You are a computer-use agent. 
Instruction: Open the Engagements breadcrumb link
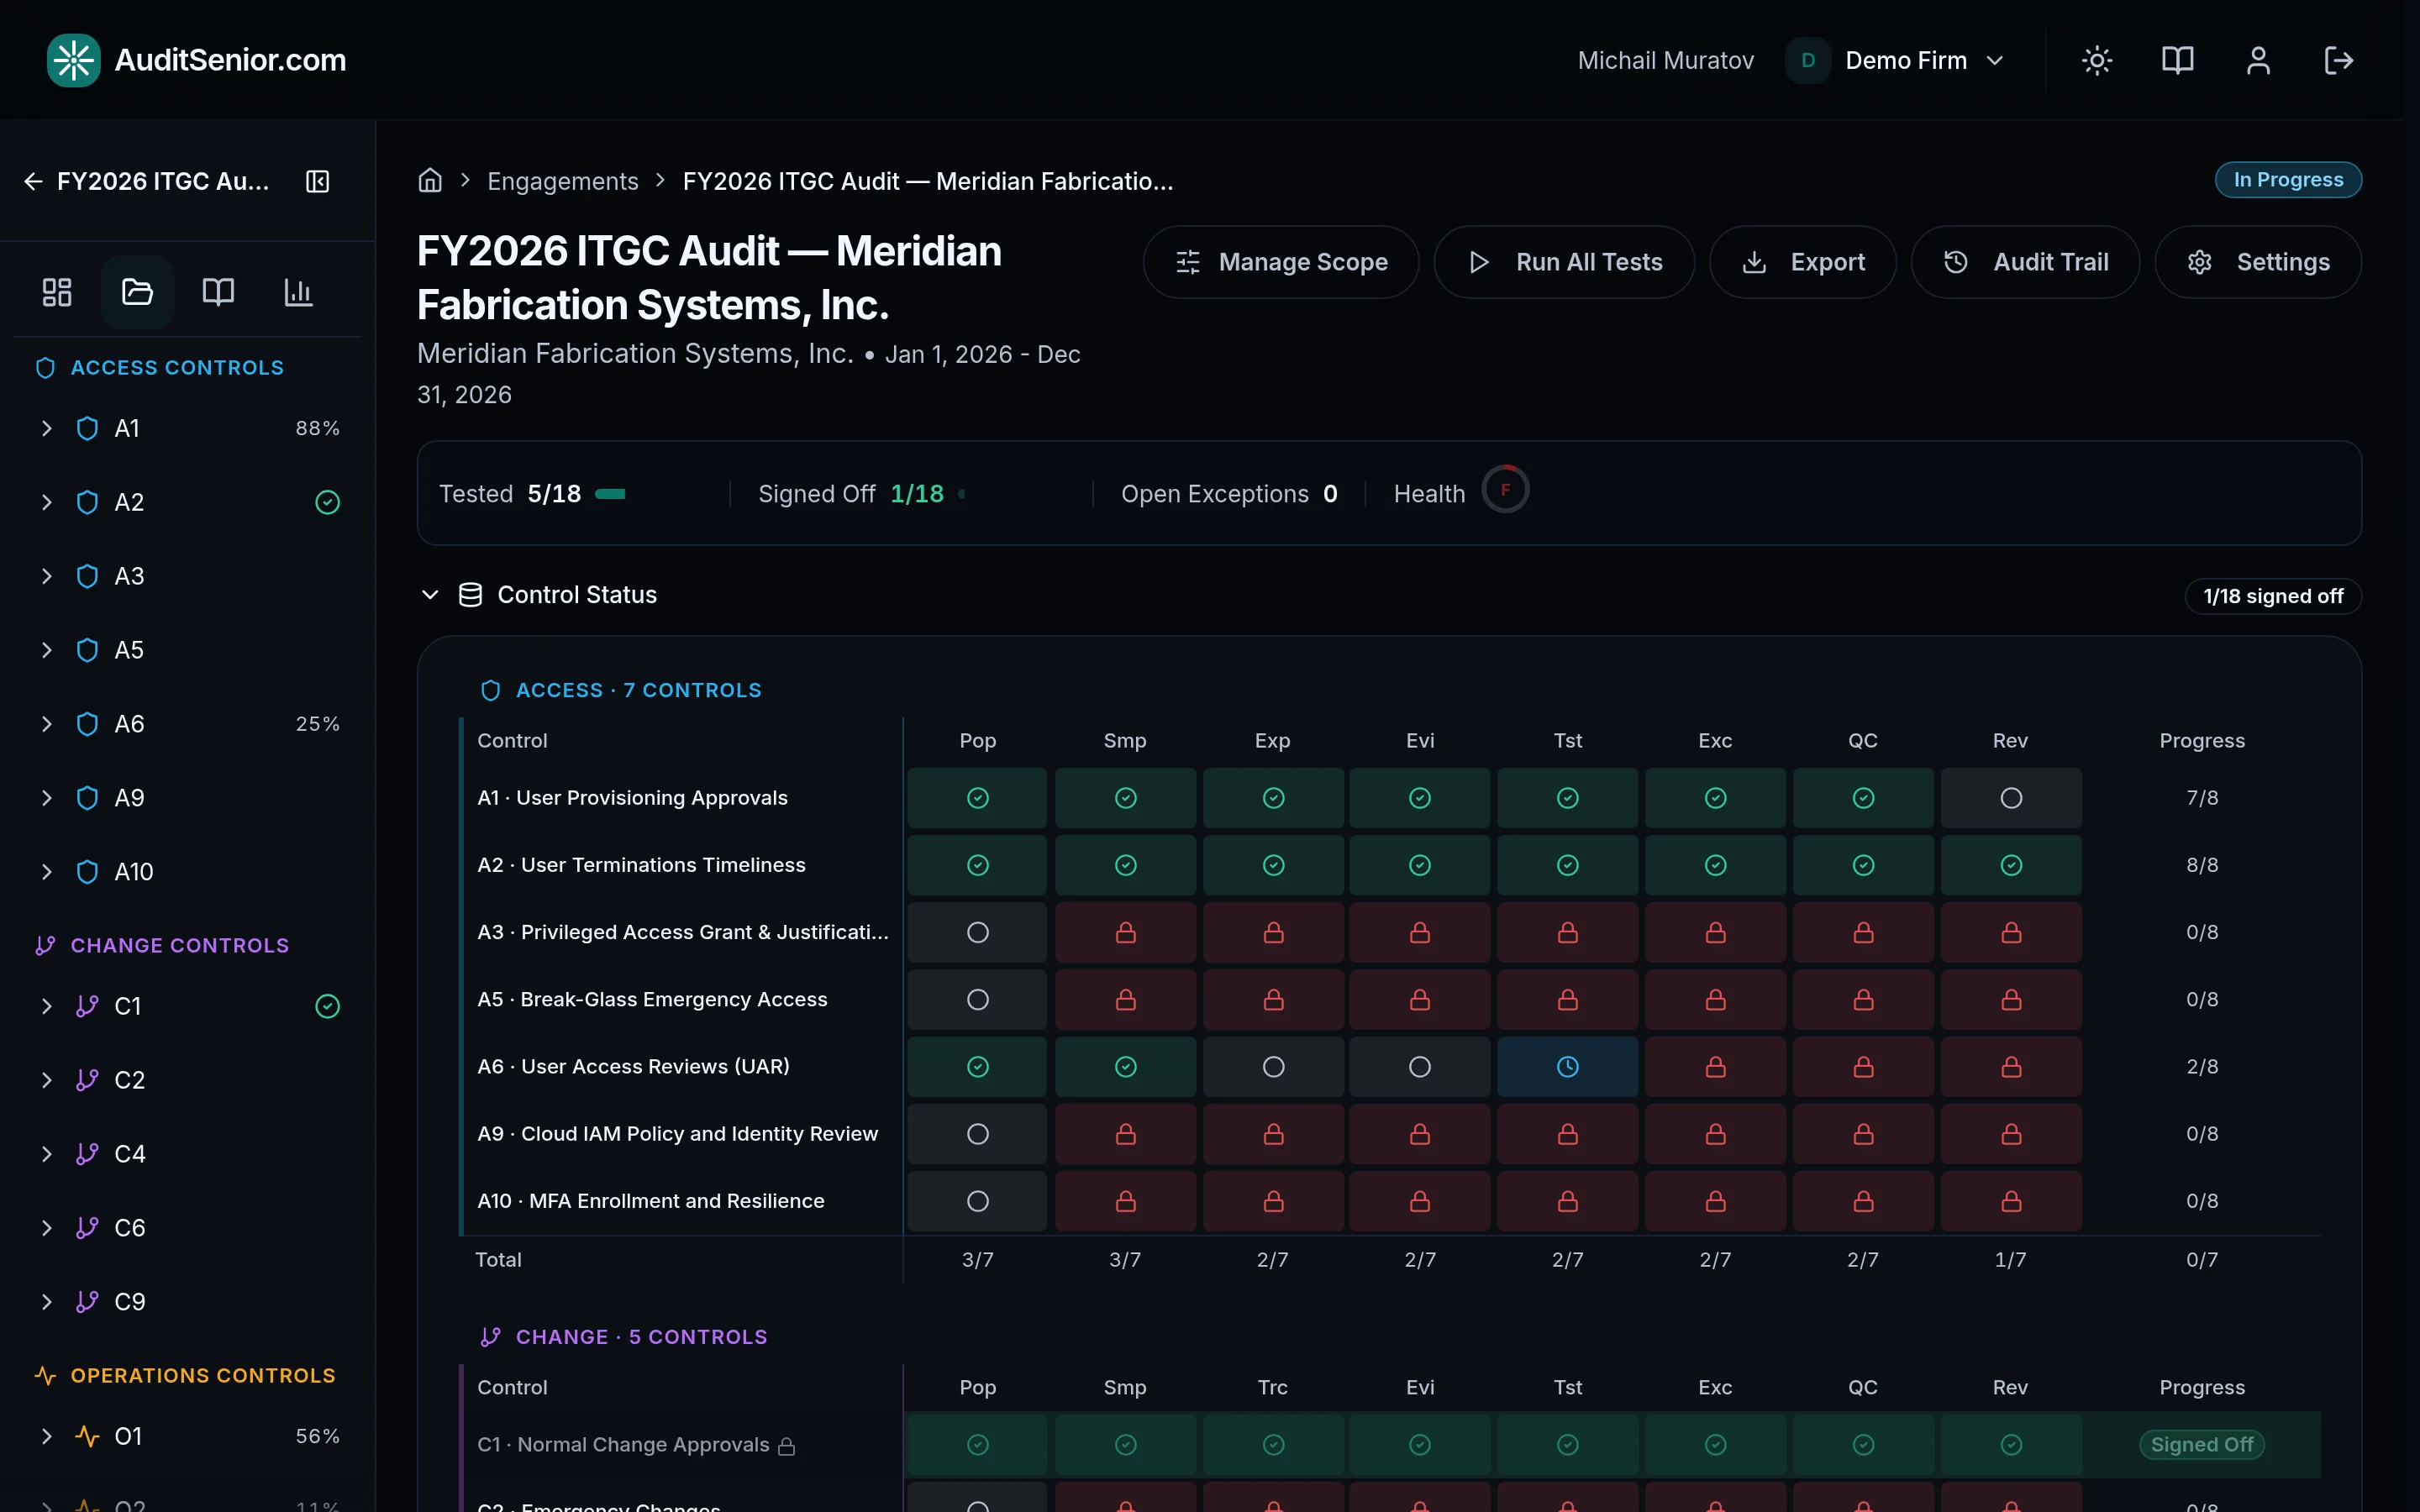pos(562,181)
